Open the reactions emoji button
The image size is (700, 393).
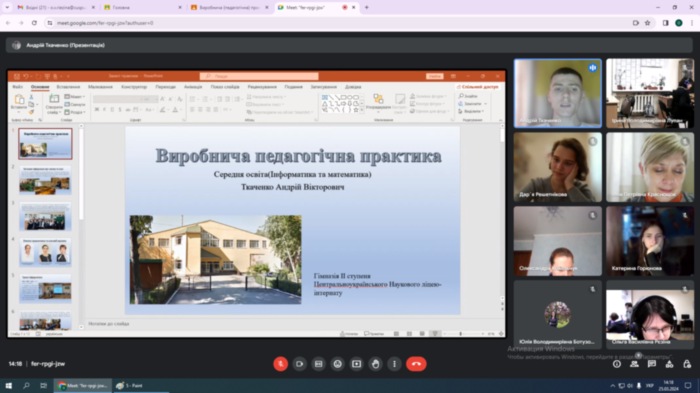coord(338,364)
